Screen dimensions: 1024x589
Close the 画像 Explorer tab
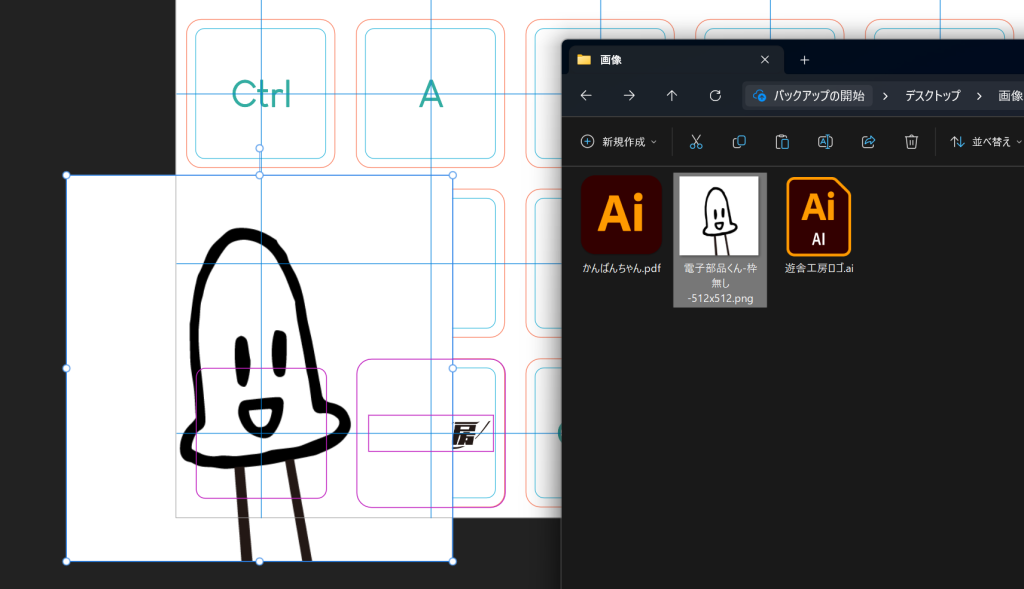pyautogui.click(x=765, y=59)
